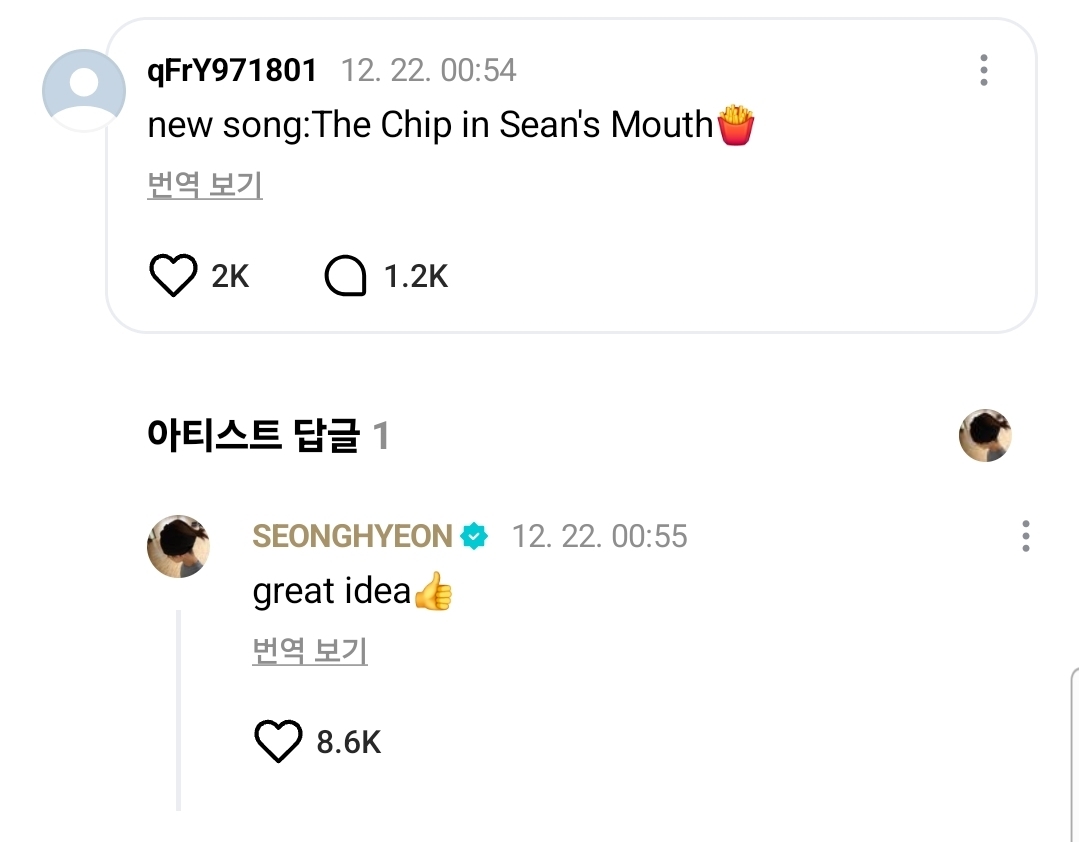Tap the 1.2K reply count
This screenshot has height=842, width=1079.
point(416,276)
